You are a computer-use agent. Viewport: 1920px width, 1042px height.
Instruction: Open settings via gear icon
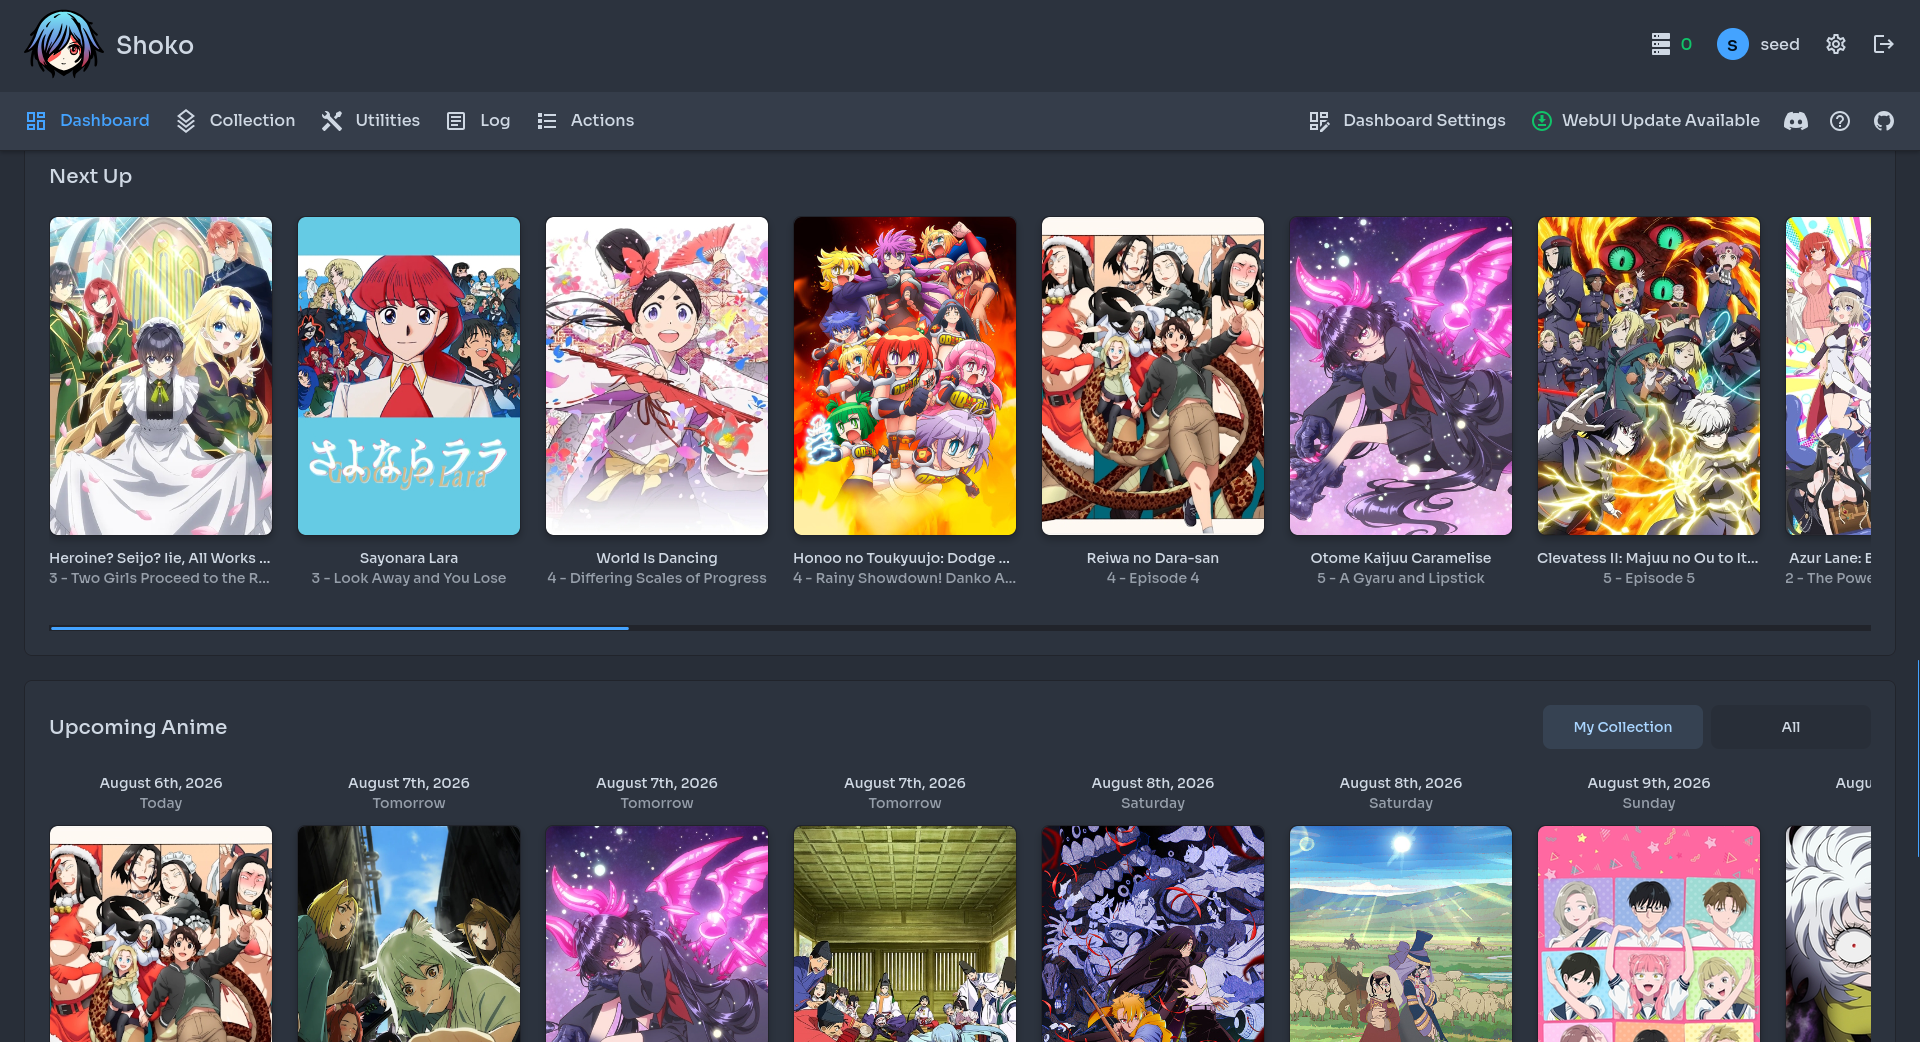pos(1836,44)
